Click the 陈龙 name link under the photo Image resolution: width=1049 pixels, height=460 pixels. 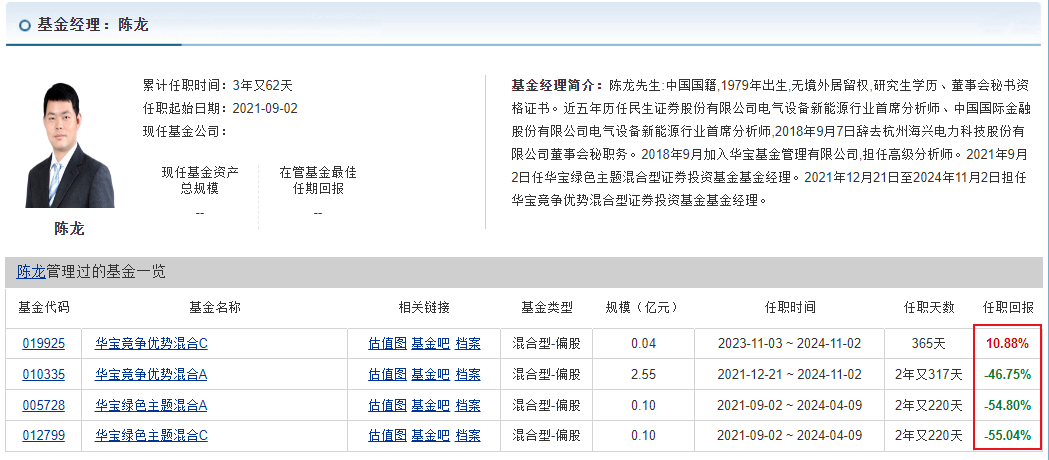[69, 228]
